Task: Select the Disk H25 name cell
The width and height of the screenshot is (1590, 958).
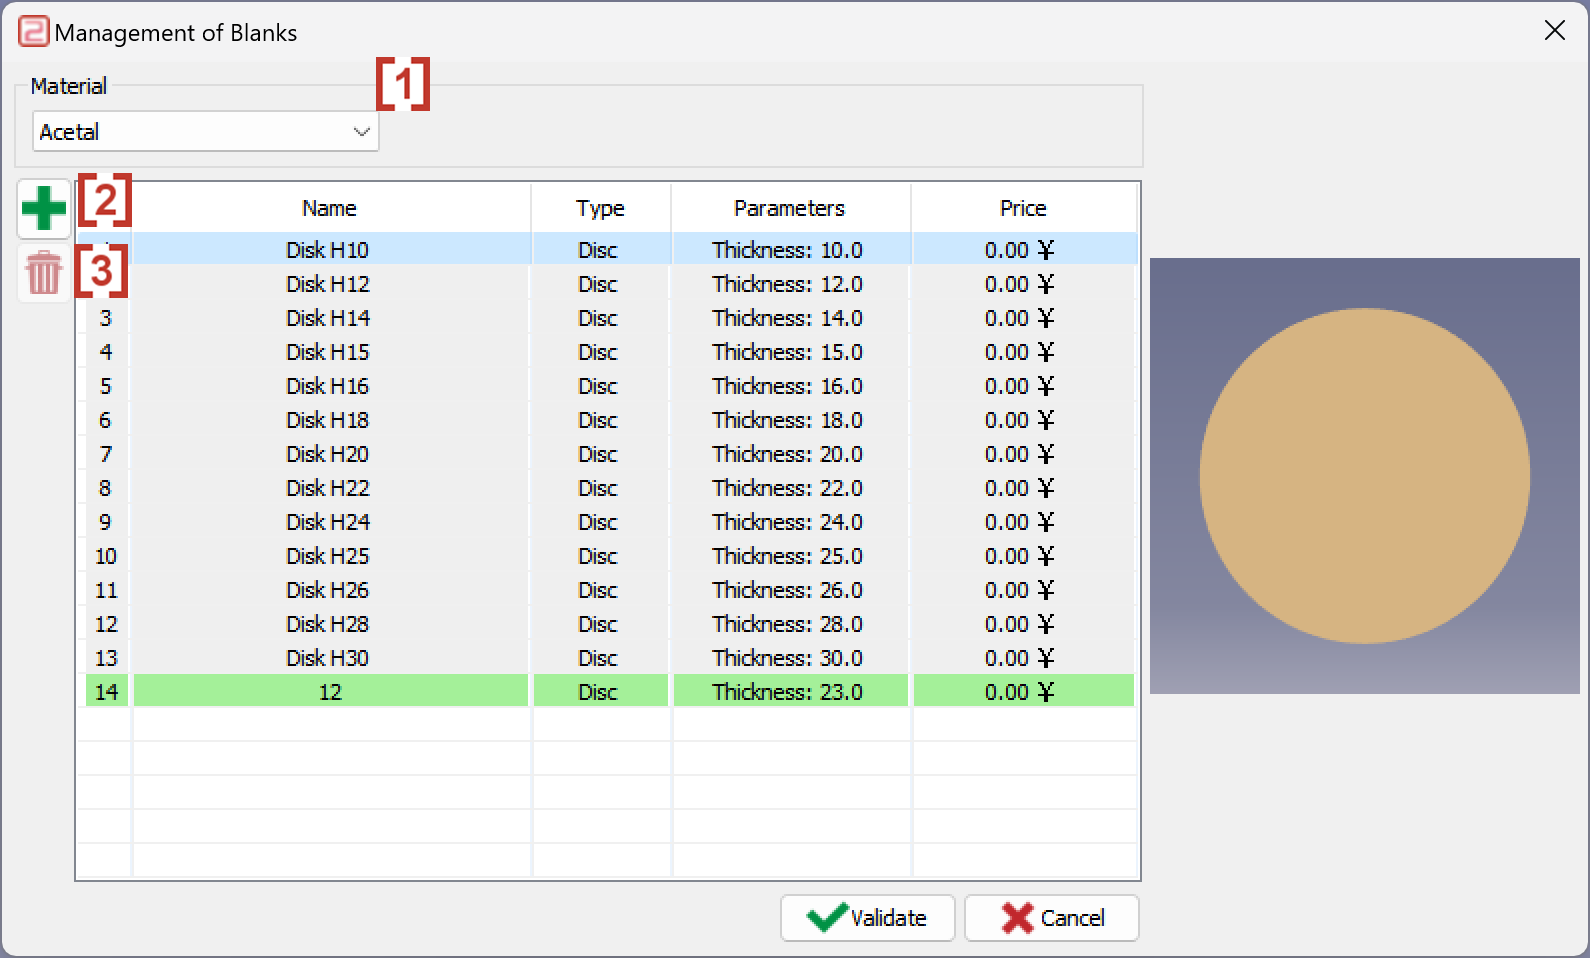Action: (330, 556)
